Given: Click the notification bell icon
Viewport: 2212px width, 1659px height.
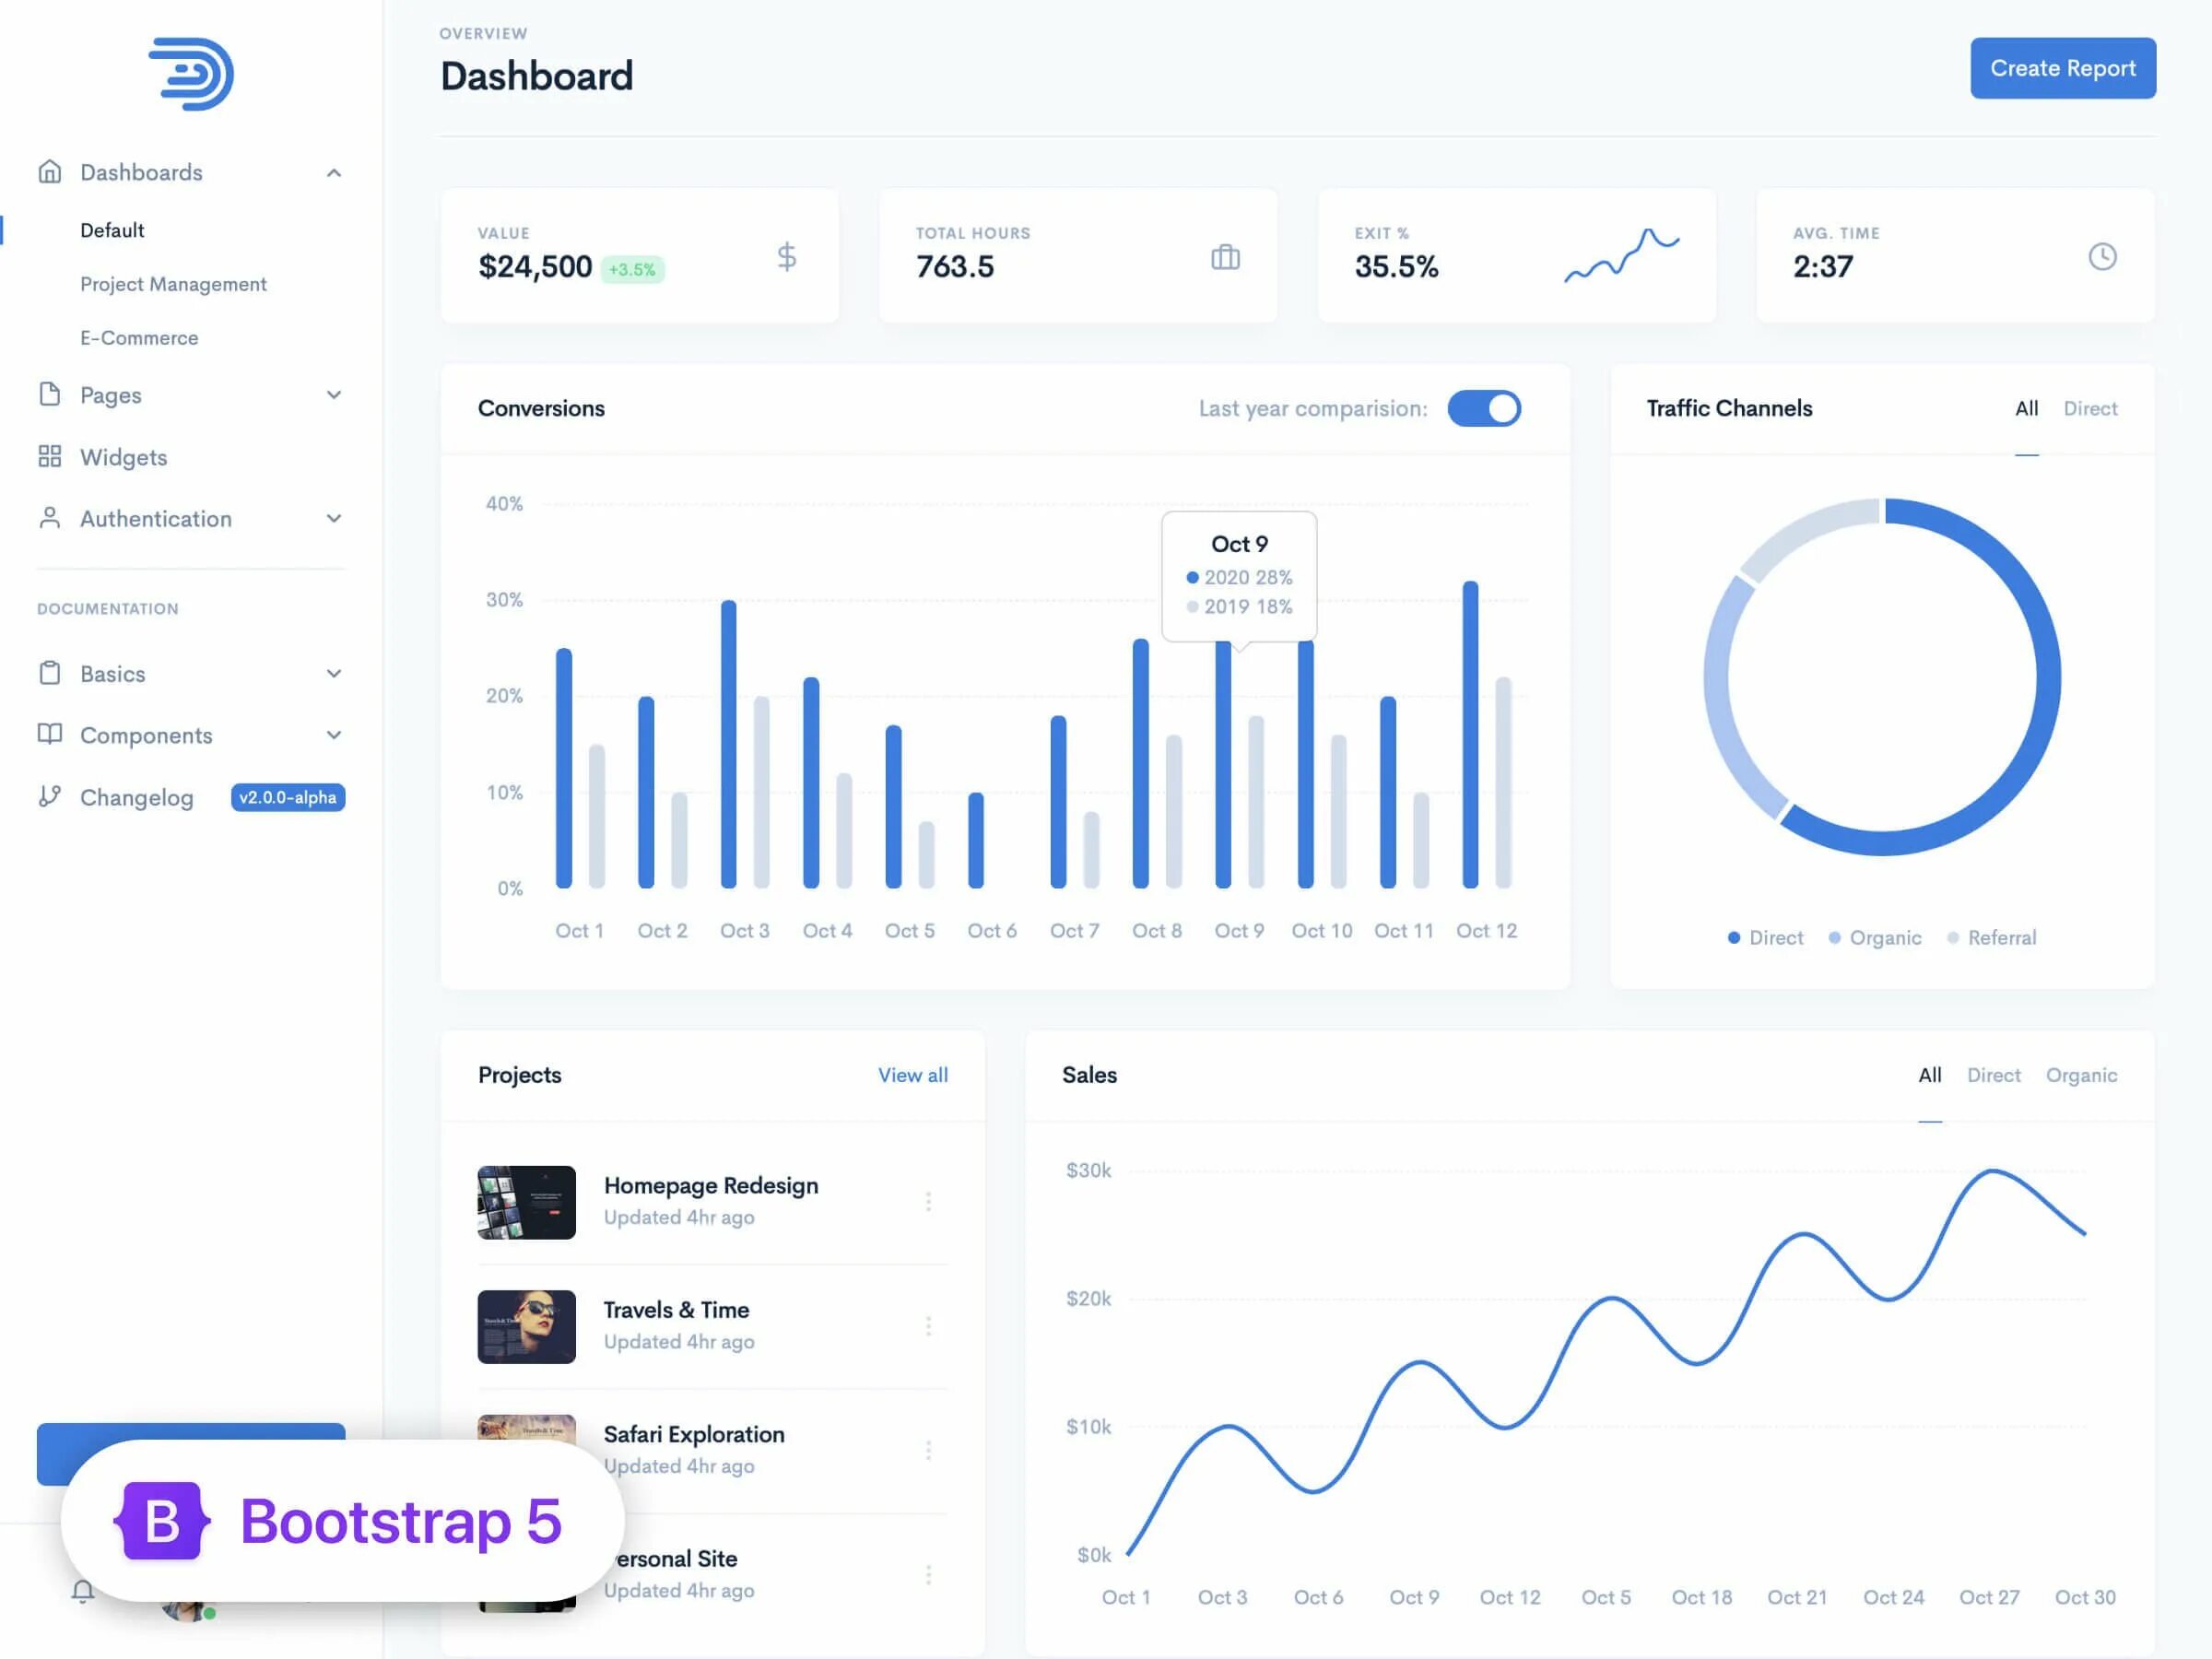Looking at the screenshot, I should click(x=83, y=1590).
